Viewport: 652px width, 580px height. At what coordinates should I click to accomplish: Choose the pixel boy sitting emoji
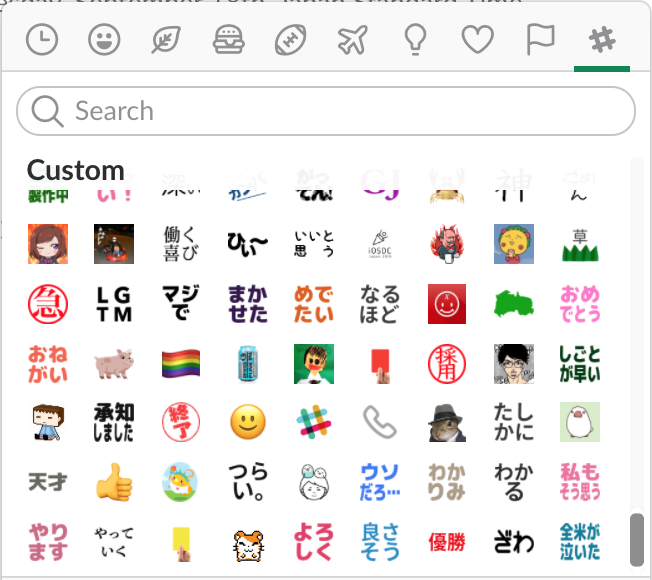(x=48, y=422)
